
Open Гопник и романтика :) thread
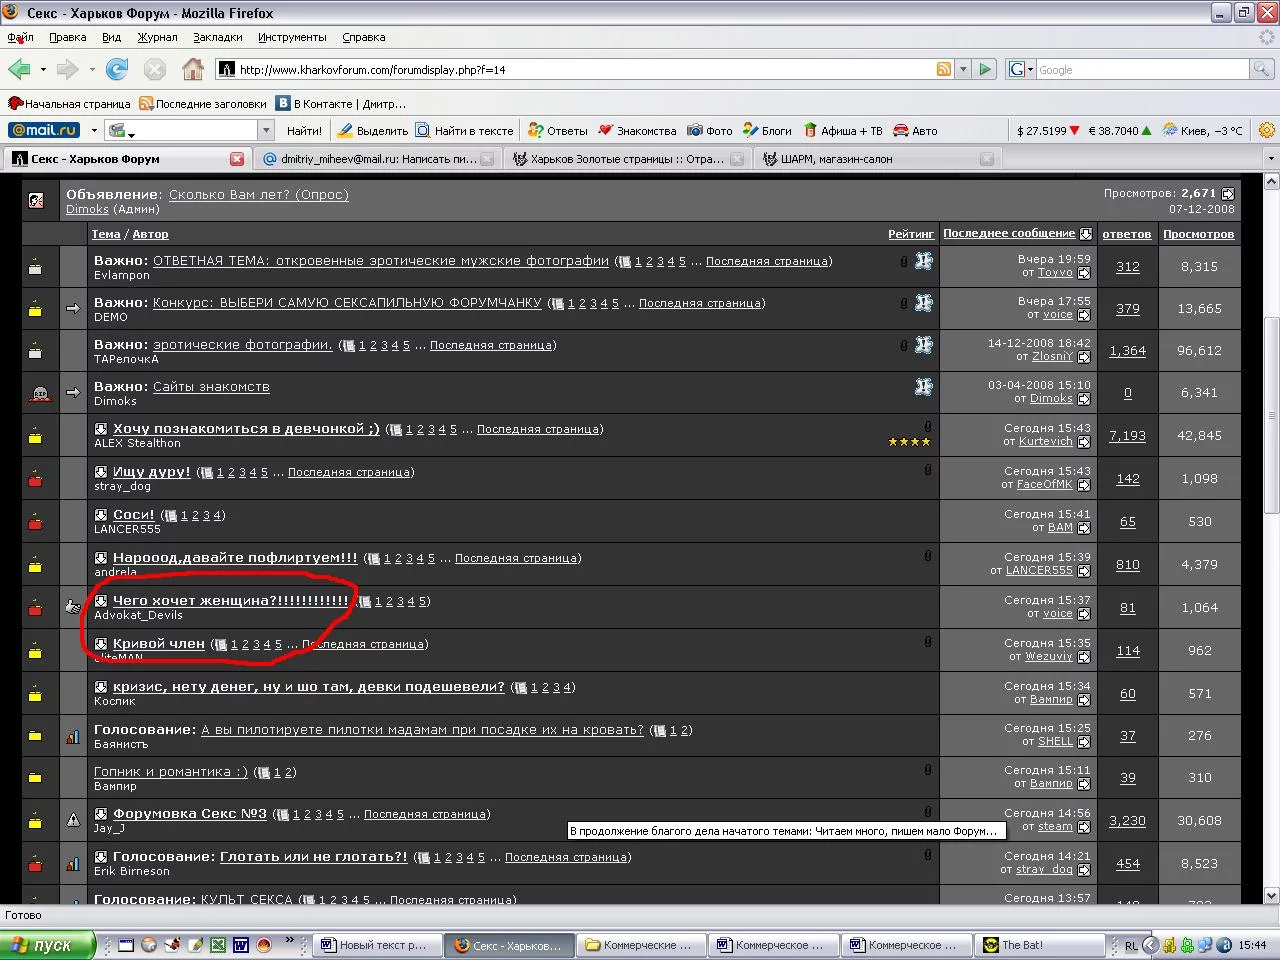tap(171, 772)
